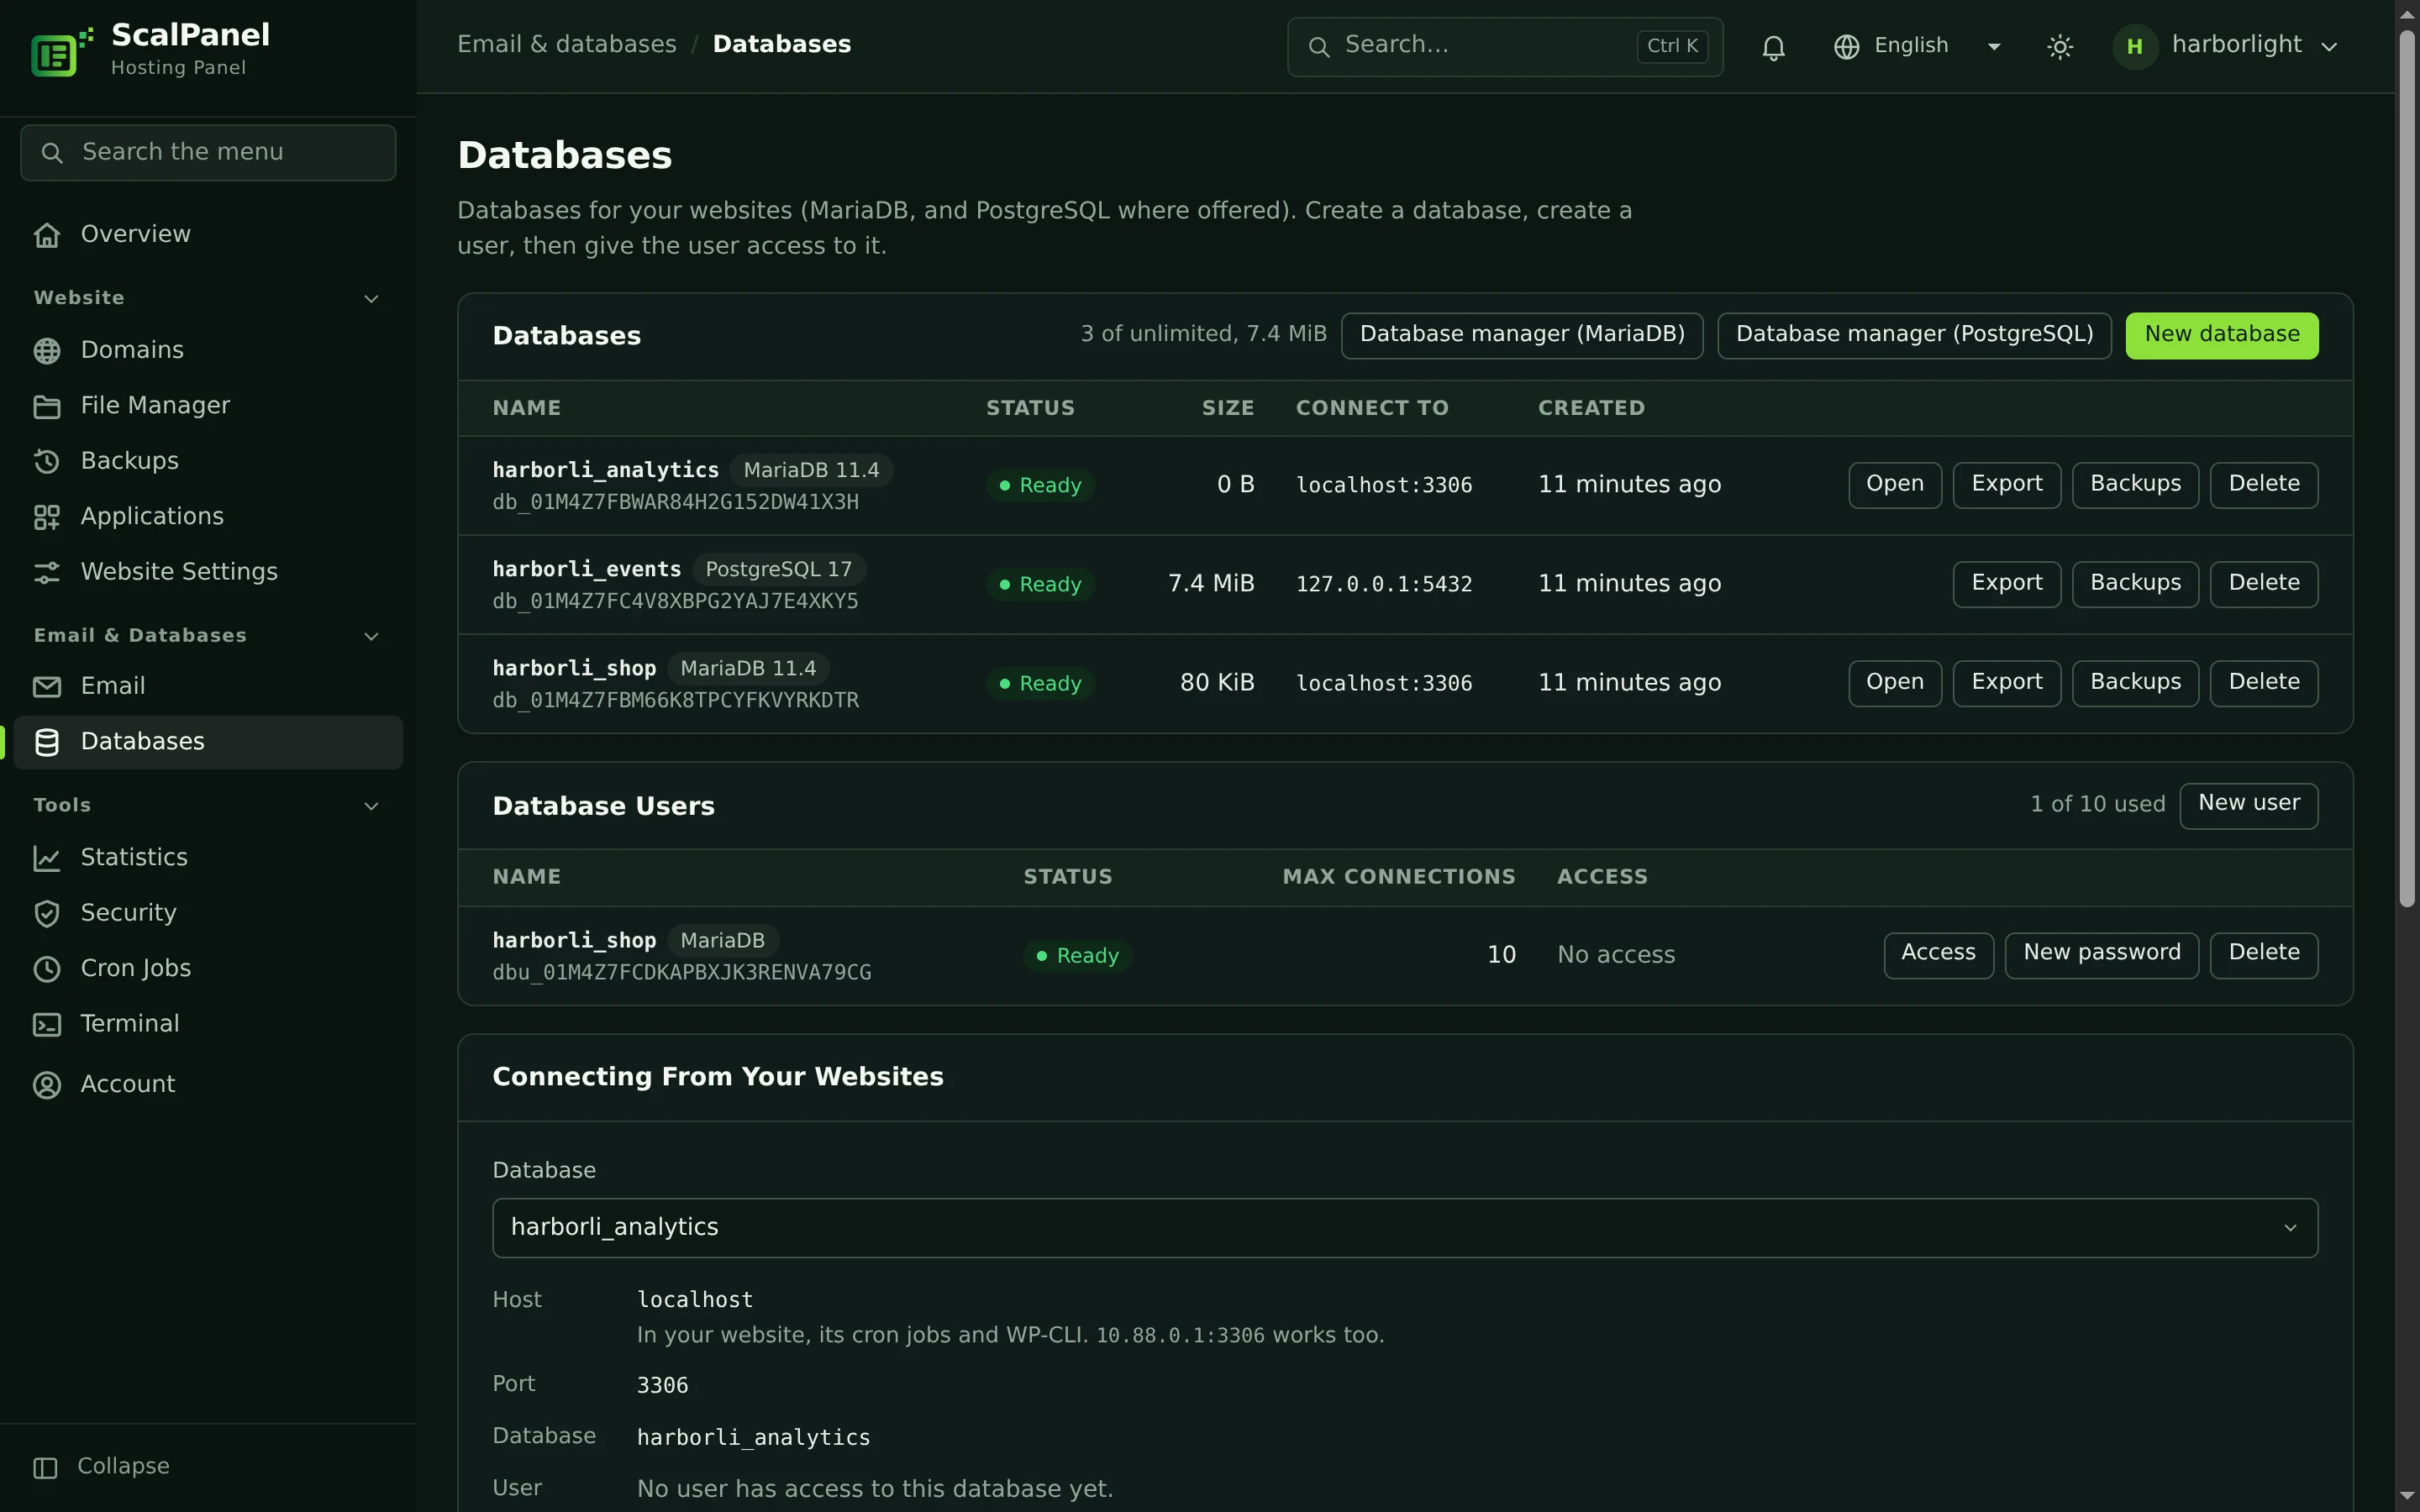Open the harborlight account menu
The width and height of the screenshot is (2420, 1512).
point(2226,46)
